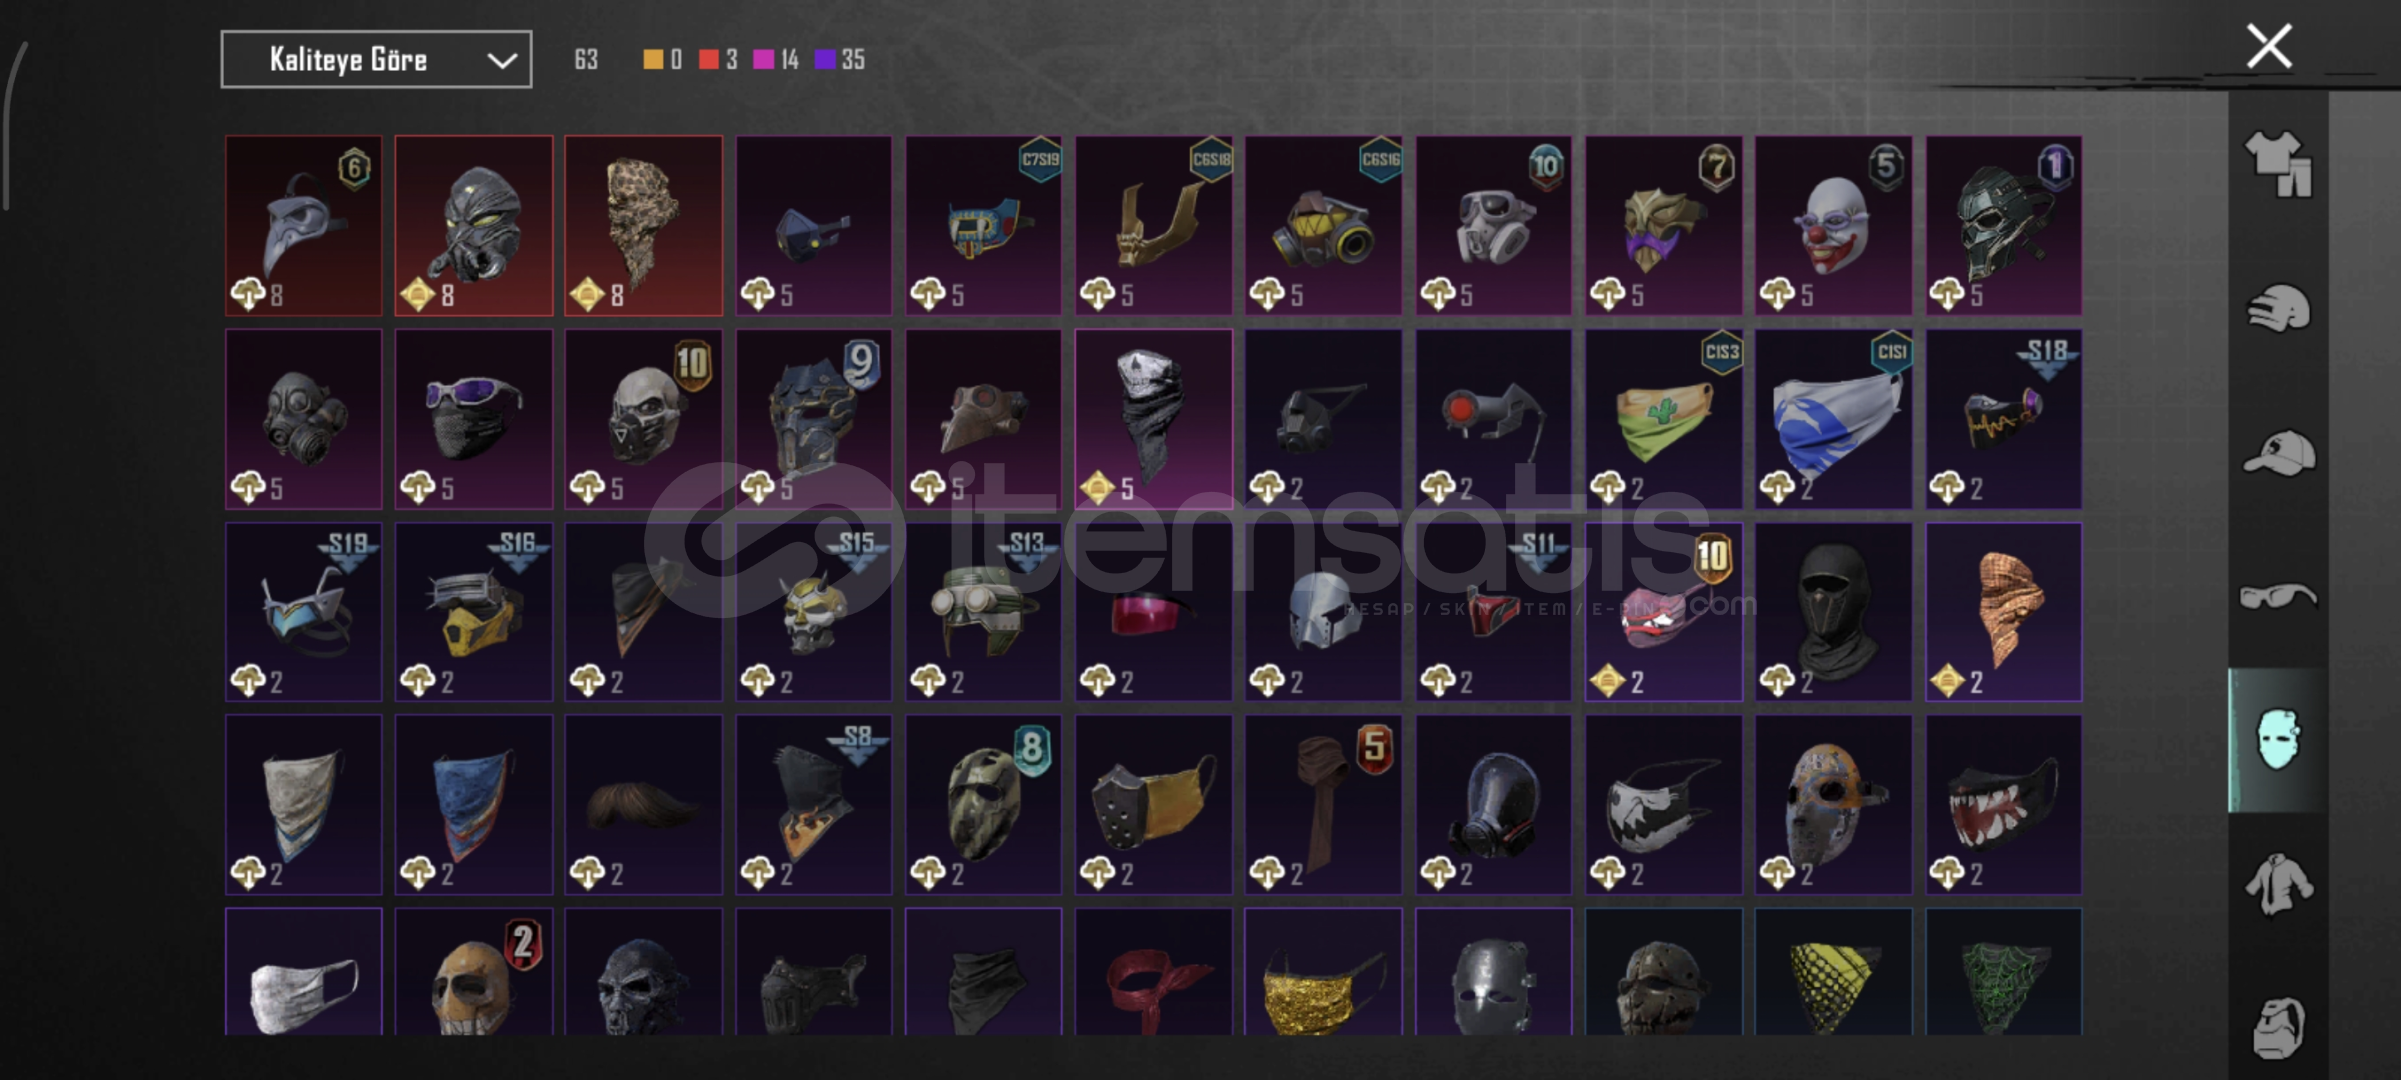The image size is (2401, 1080).
Task: Select the face mask category icon
Action: (x=2278, y=740)
